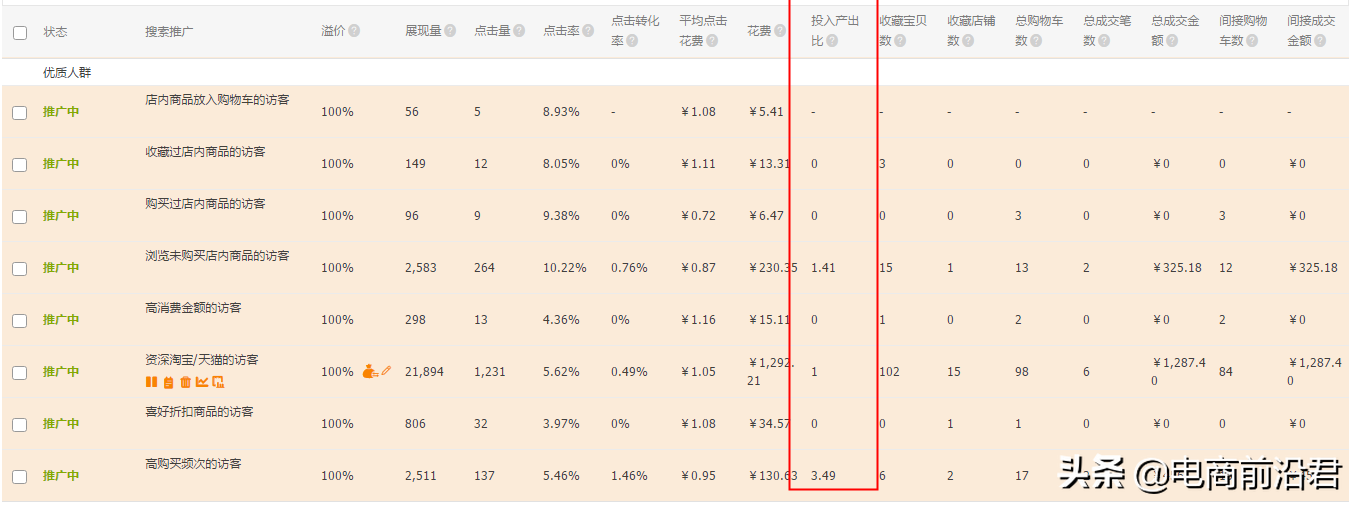Click impressions value 2,583
The width and height of the screenshot is (1358, 507).
tap(421, 268)
